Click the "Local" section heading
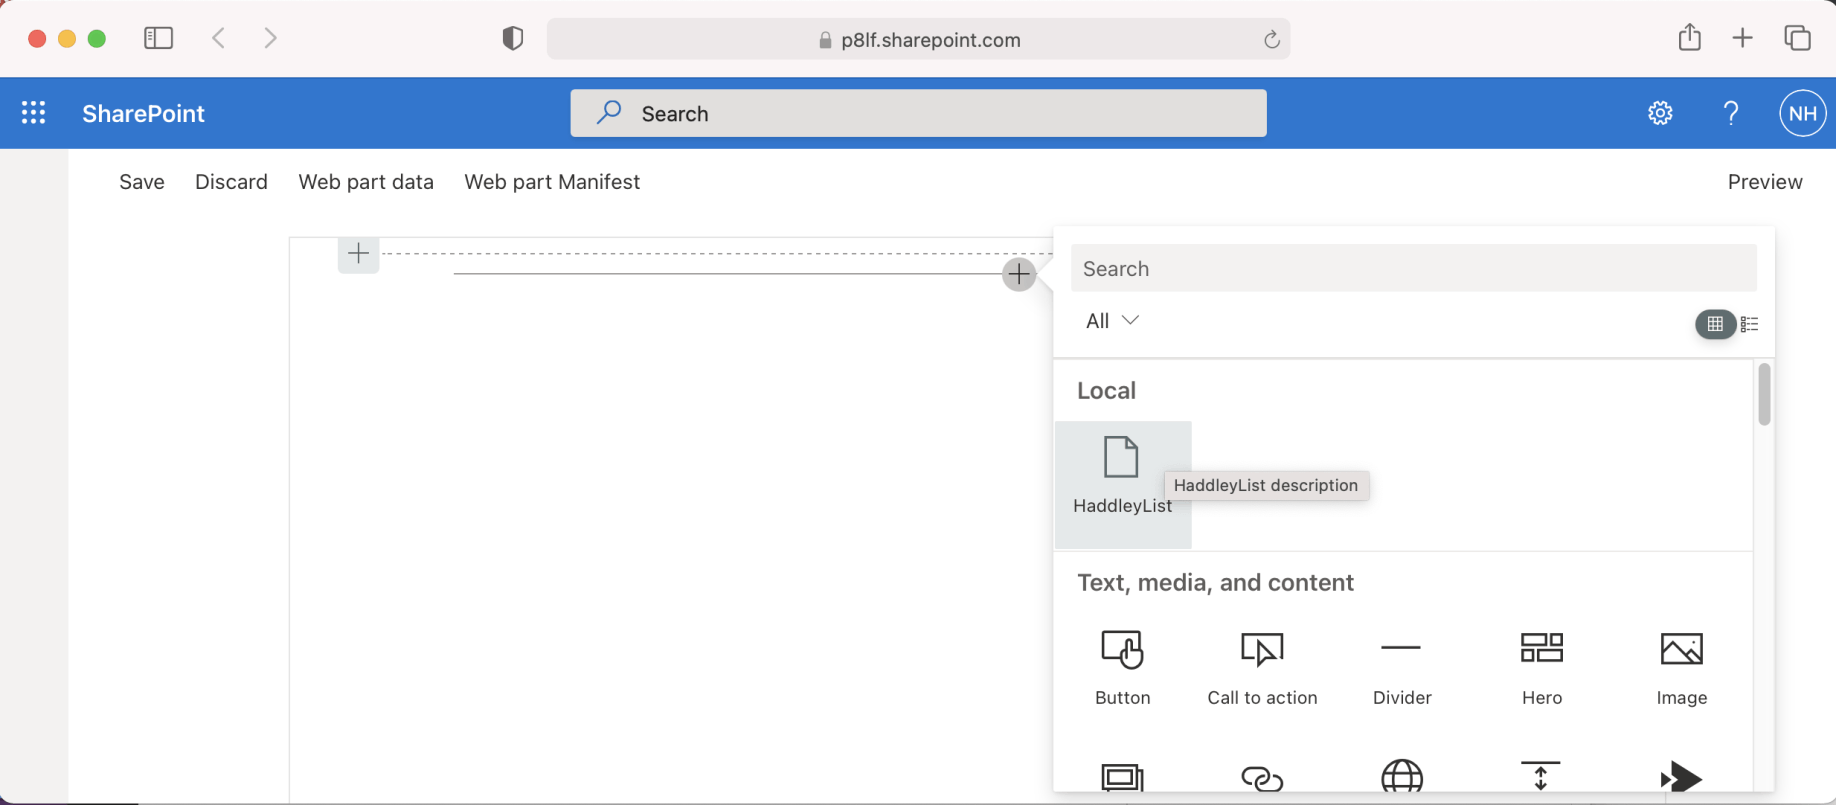 tap(1106, 391)
